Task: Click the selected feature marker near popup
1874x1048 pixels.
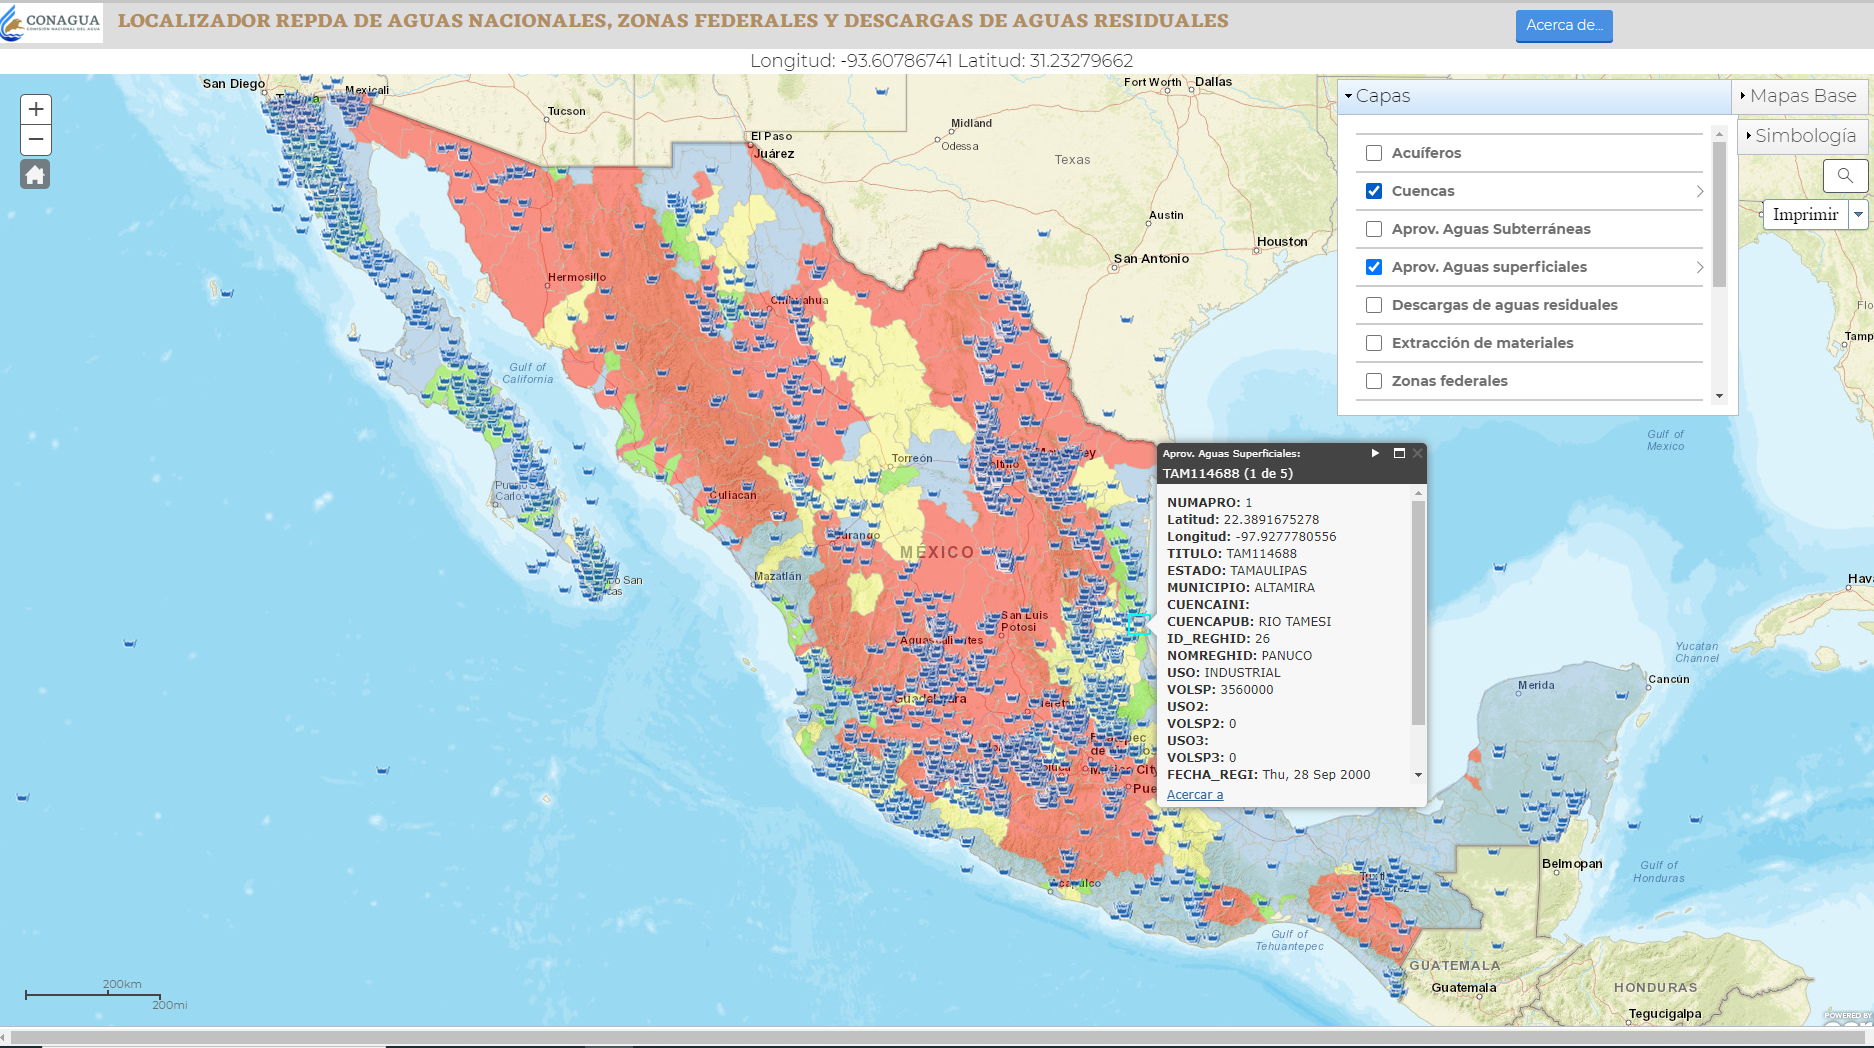Action: 1137,624
